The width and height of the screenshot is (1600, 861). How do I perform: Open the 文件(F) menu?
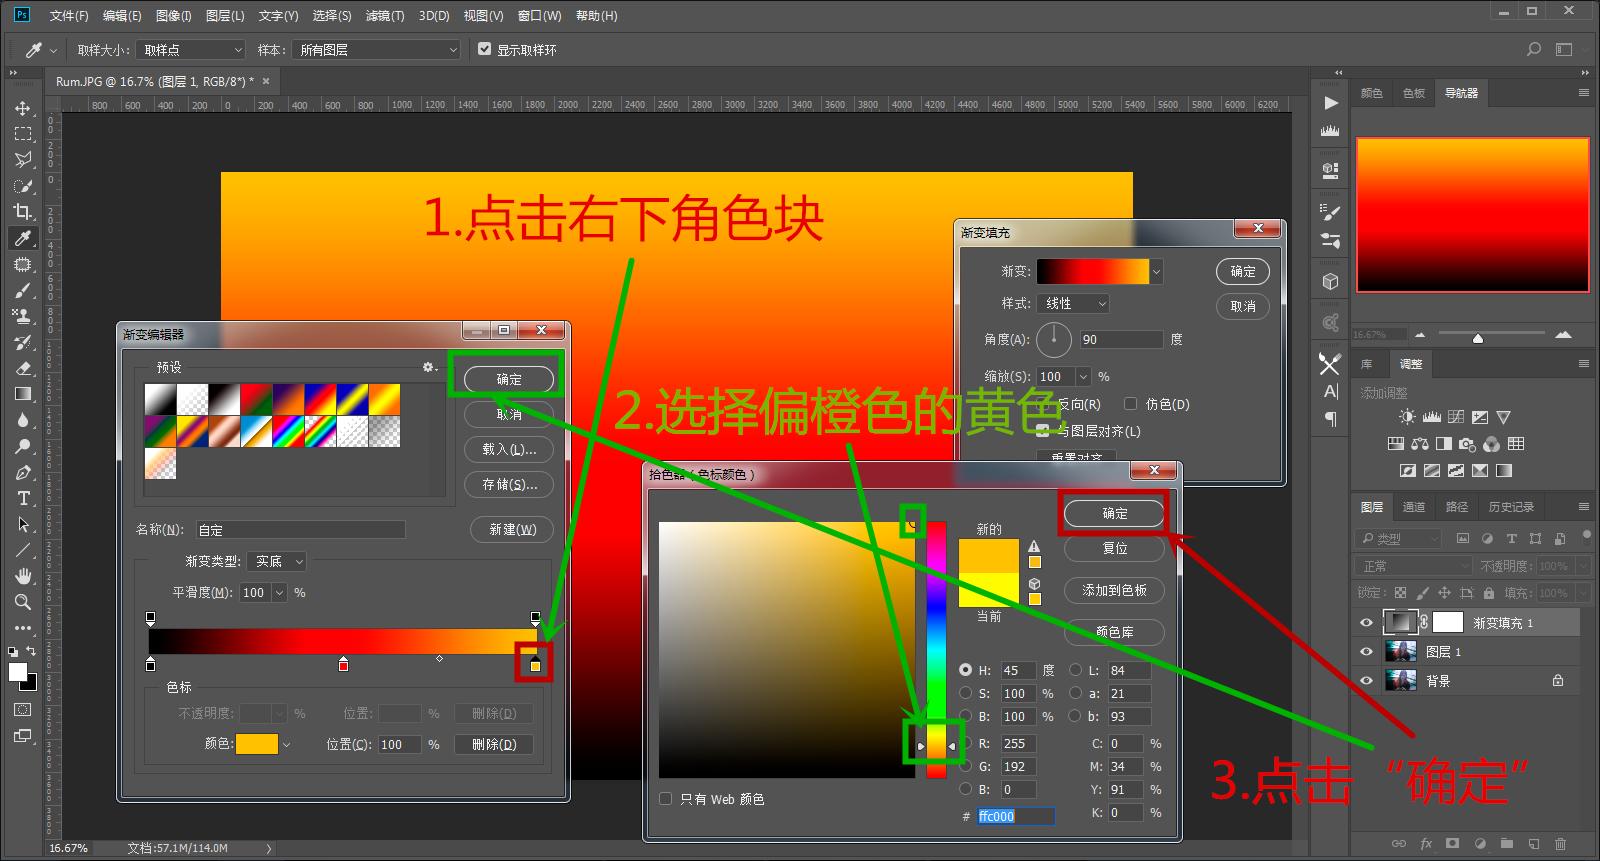[68, 16]
